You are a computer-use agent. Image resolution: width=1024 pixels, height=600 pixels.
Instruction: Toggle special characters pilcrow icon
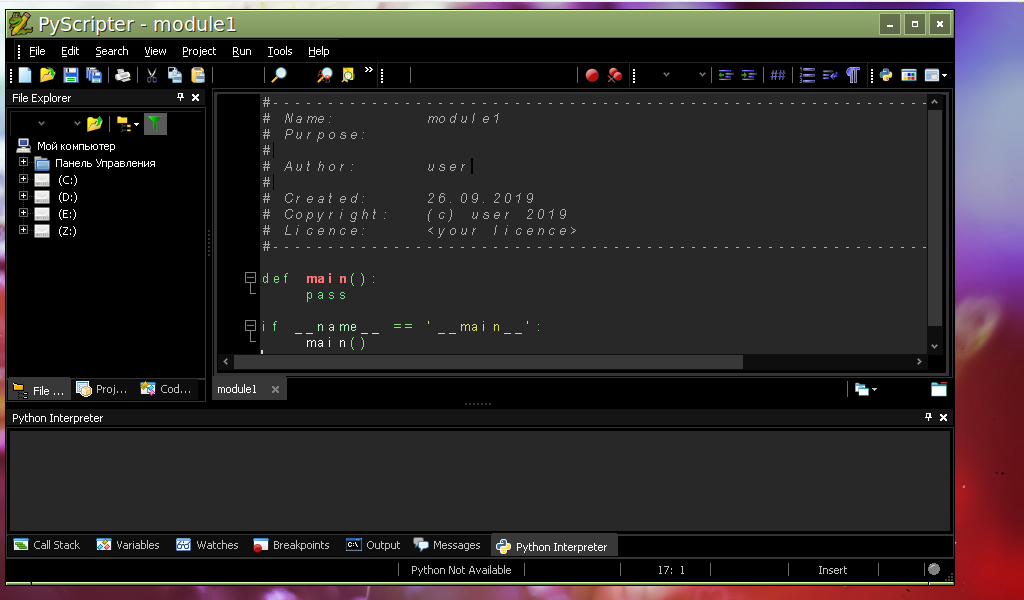tap(852, 75)
